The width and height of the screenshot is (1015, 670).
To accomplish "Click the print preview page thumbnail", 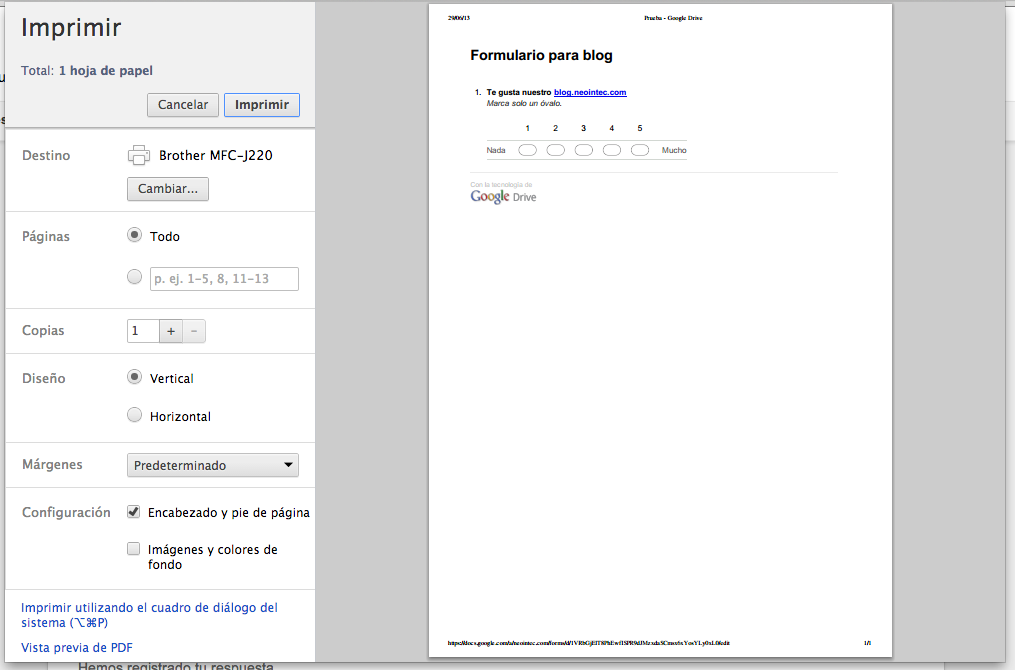I will point(660,330).
